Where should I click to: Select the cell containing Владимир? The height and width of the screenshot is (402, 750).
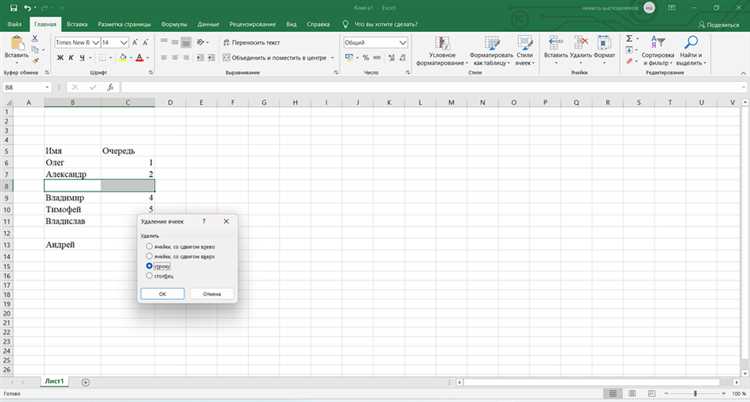(x=72, y=197)
